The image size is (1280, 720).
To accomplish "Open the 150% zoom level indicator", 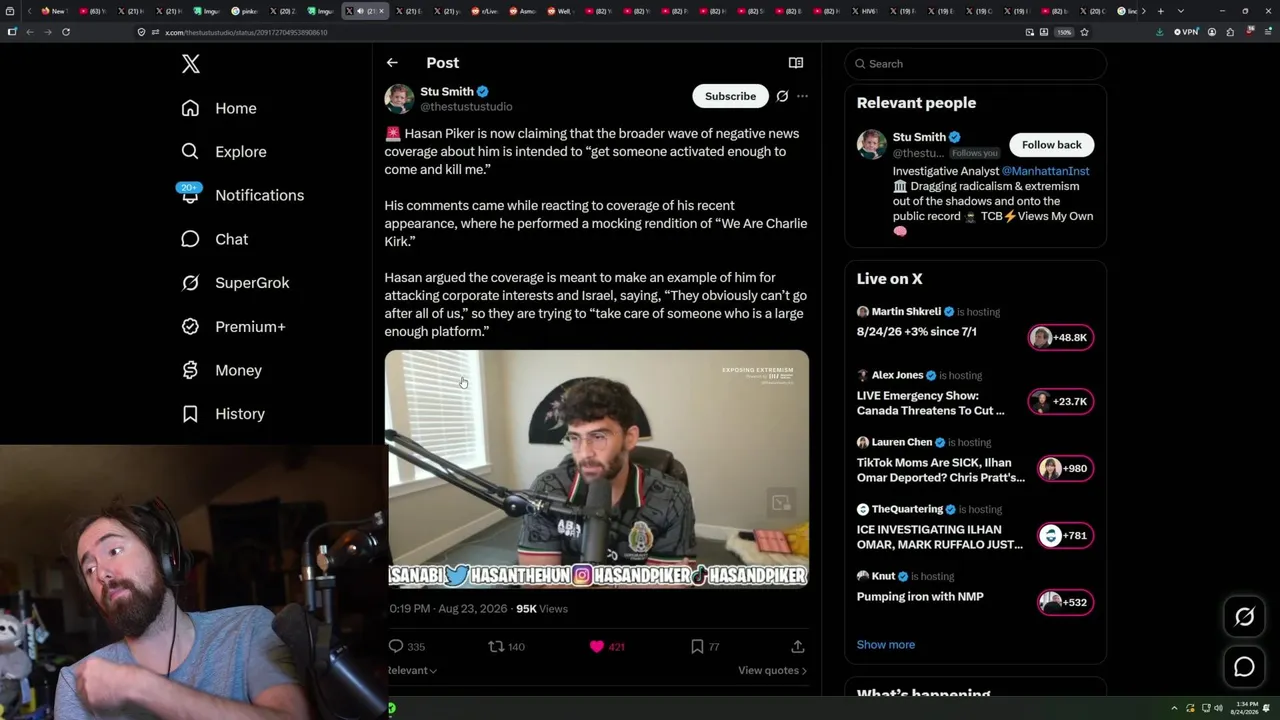I will pyautogui.click(x=1064, y=32).
